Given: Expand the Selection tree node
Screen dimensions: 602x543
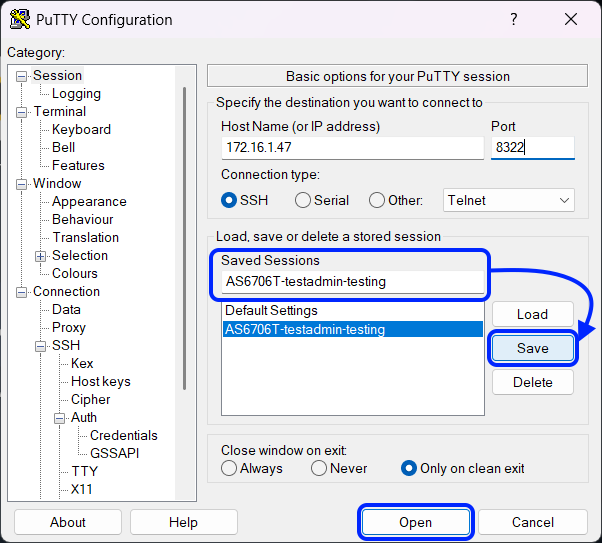Looking at the screenshot, I should click(40, 256).
